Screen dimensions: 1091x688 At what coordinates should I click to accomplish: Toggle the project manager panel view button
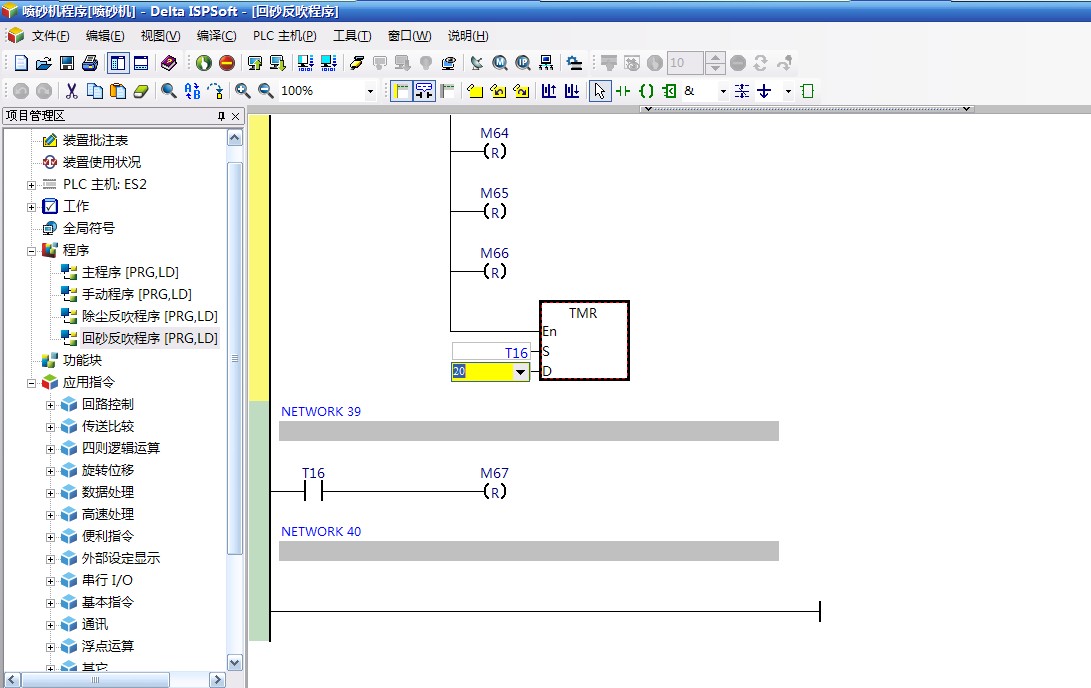117,63
